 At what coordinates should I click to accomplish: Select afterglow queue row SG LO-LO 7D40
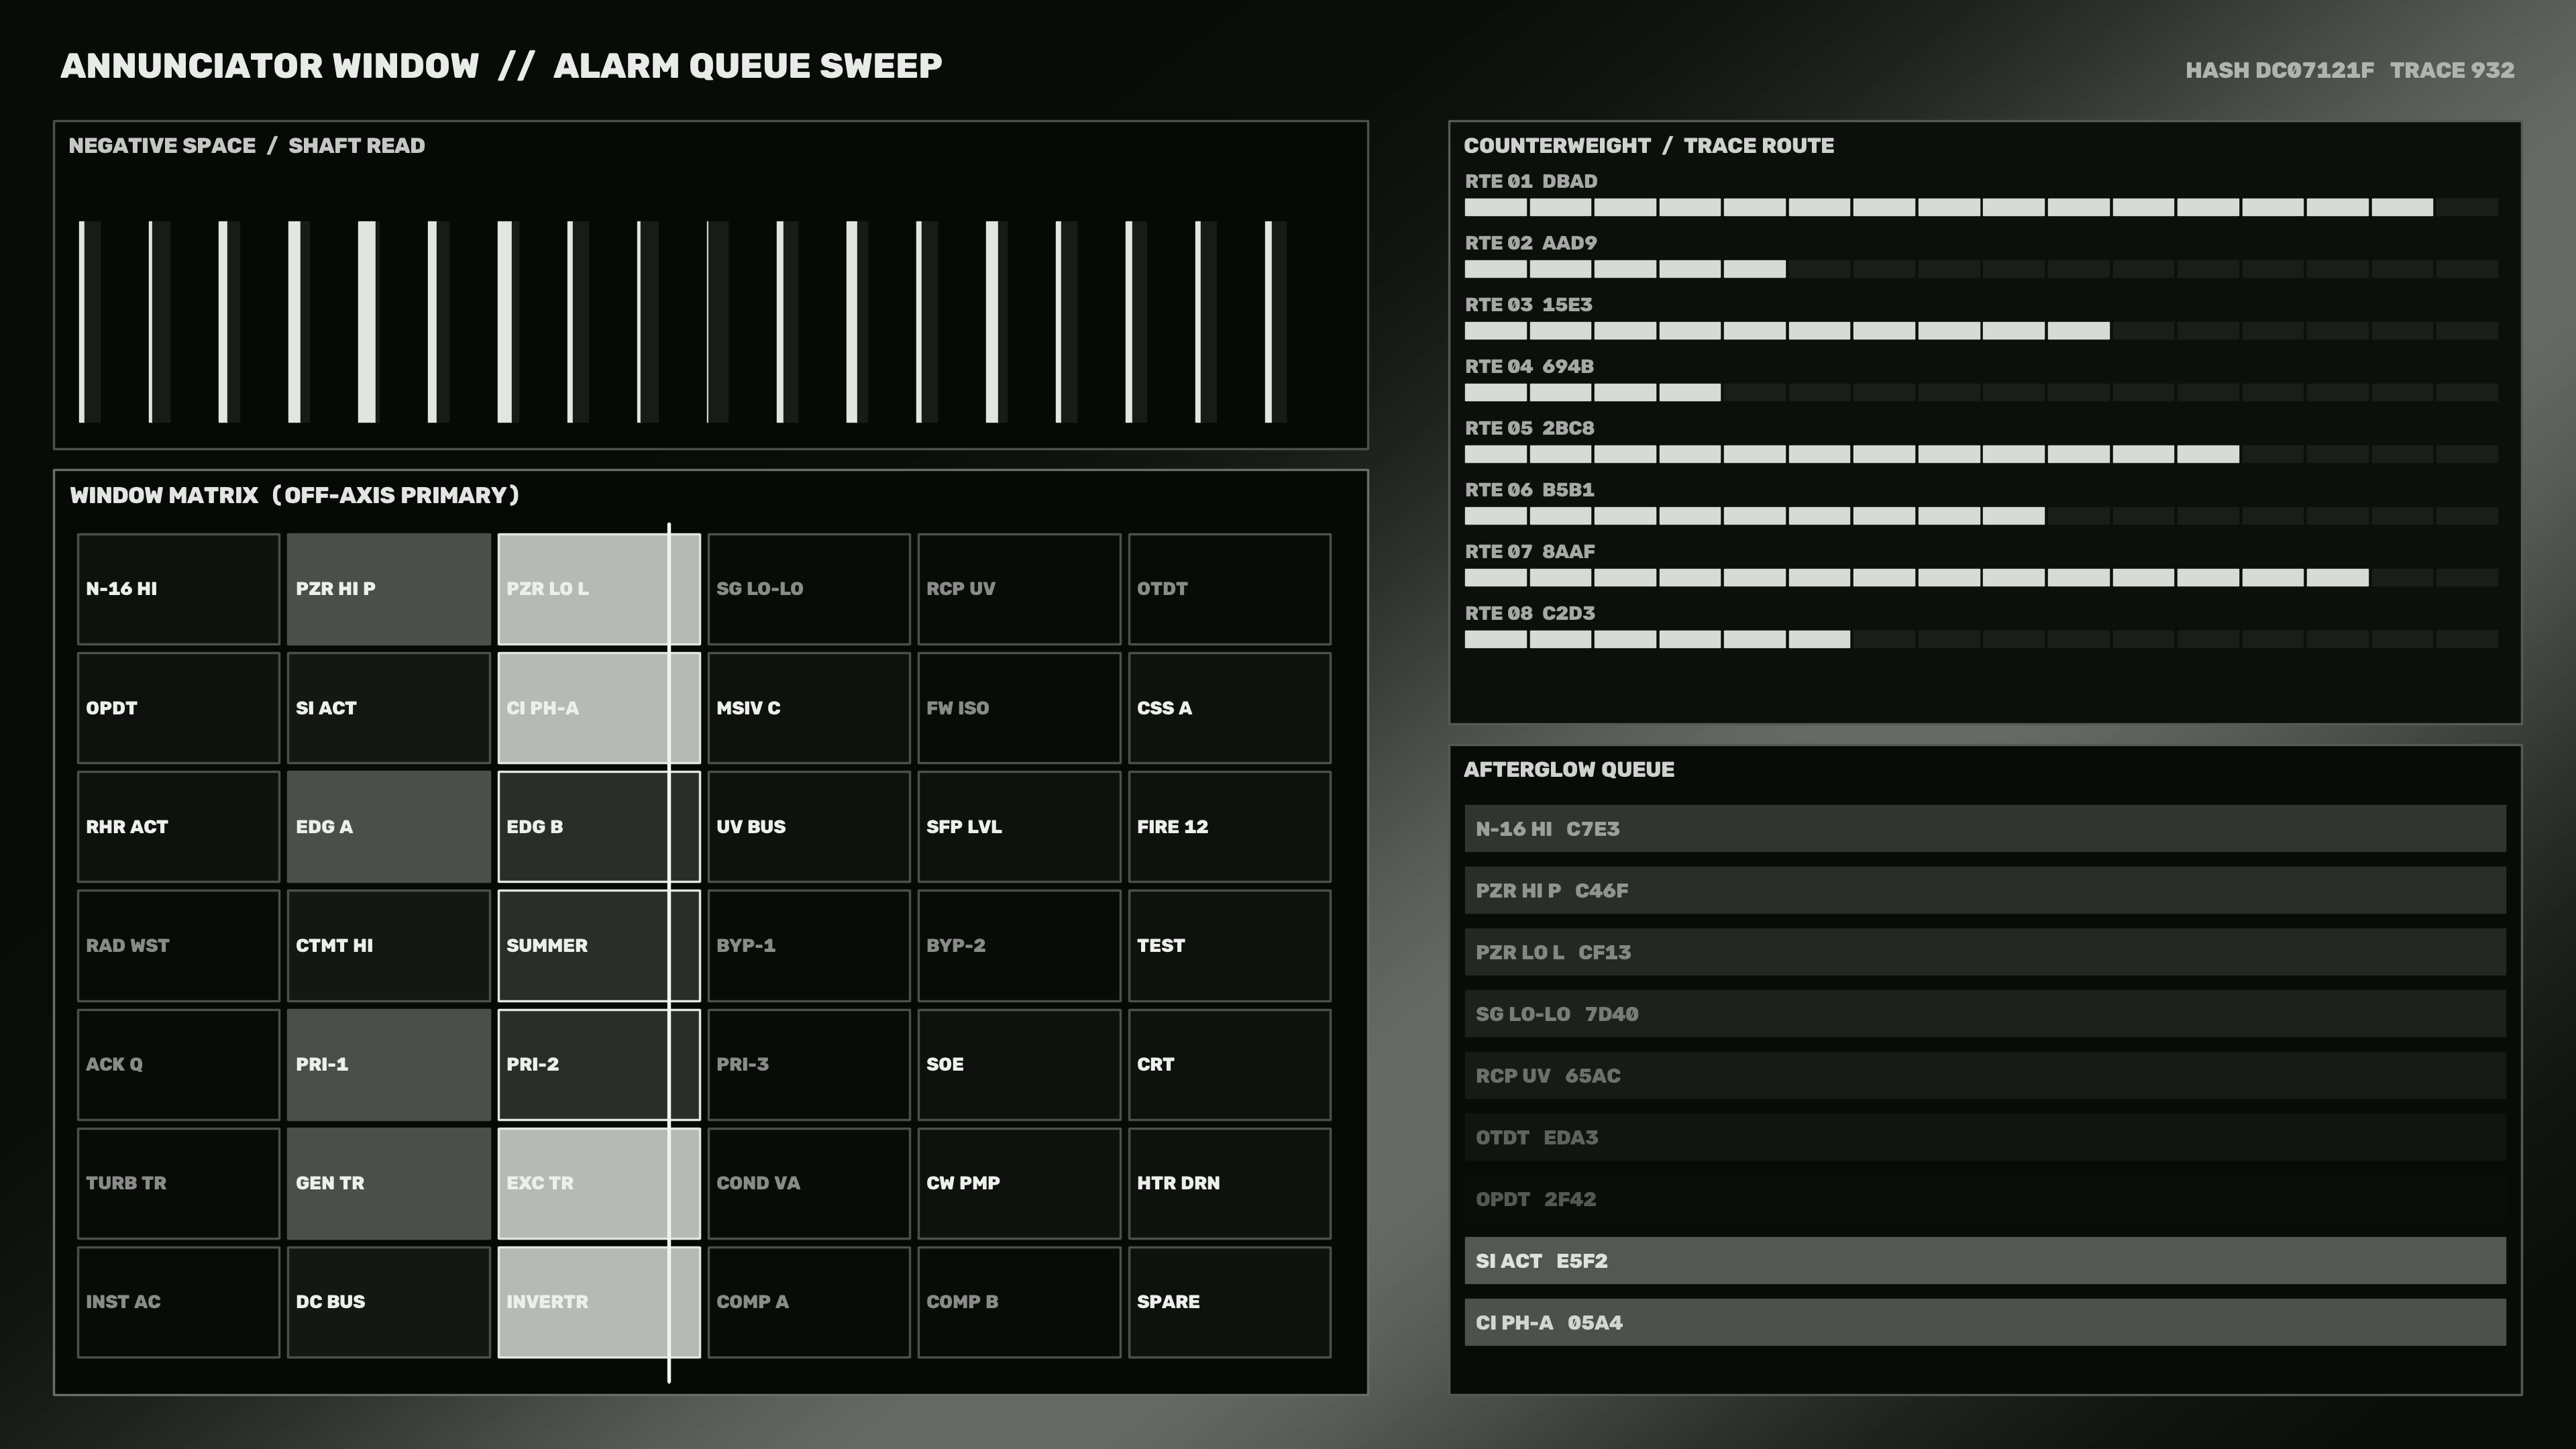(1985, 1014)
